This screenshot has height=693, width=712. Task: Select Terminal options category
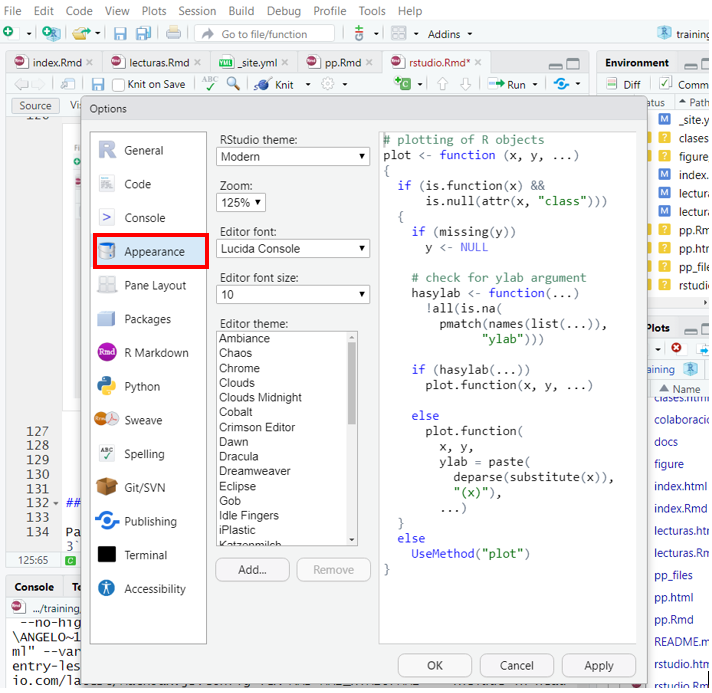click(x=148, y=555)
